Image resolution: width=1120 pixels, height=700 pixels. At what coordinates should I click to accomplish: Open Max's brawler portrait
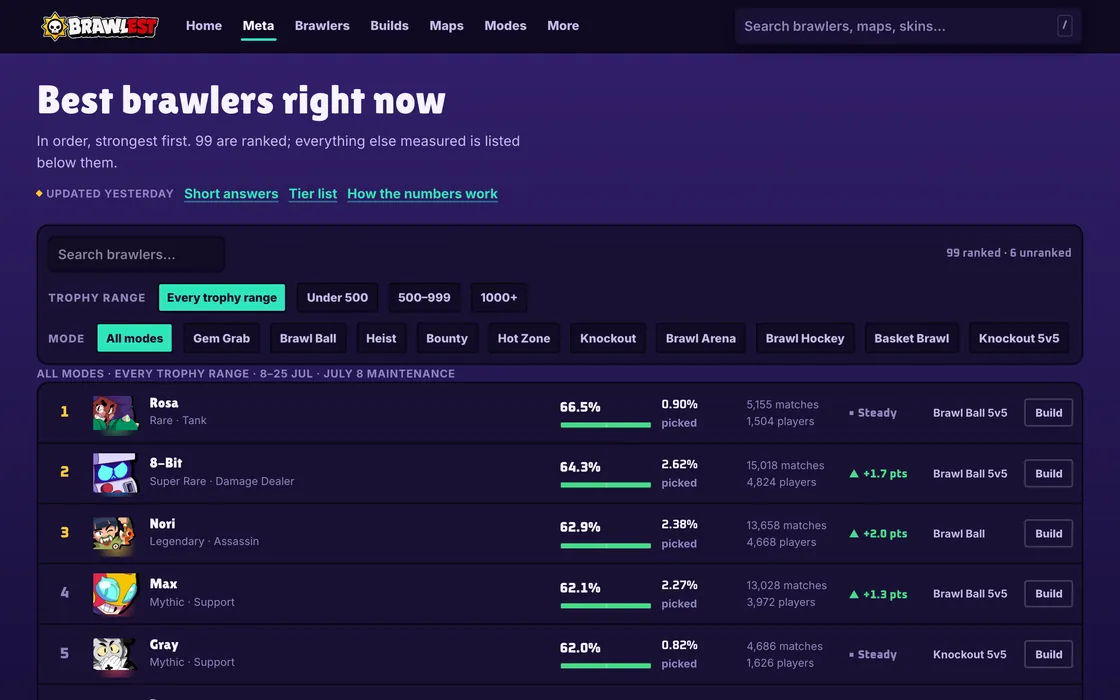point(115,594)
